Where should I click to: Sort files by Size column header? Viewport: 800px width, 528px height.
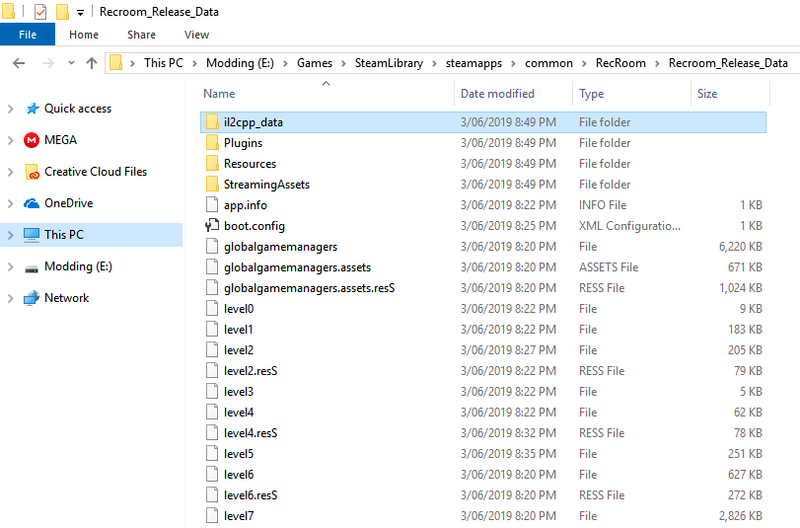coord(707,94)
